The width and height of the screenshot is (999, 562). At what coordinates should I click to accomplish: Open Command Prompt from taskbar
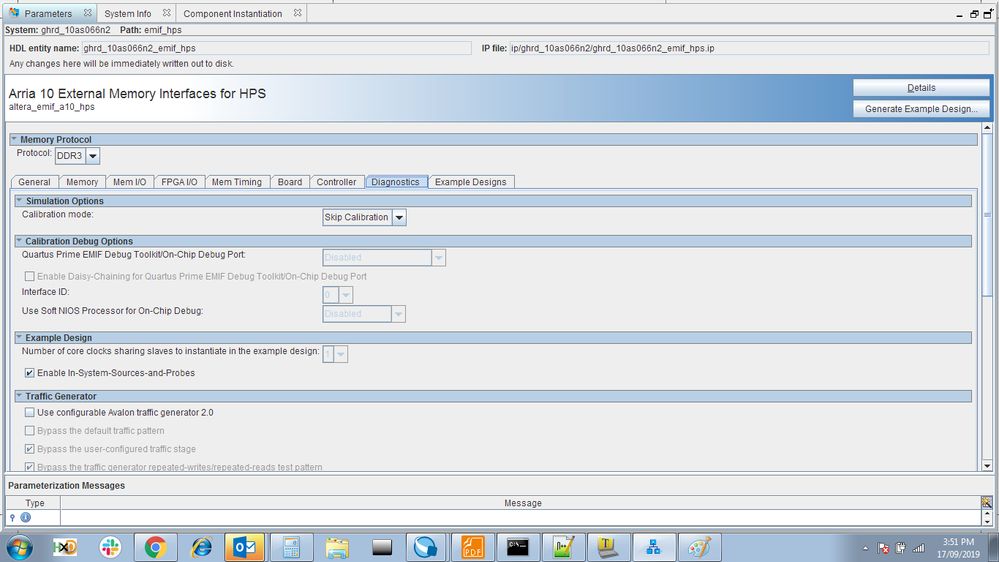pos(517,547)
